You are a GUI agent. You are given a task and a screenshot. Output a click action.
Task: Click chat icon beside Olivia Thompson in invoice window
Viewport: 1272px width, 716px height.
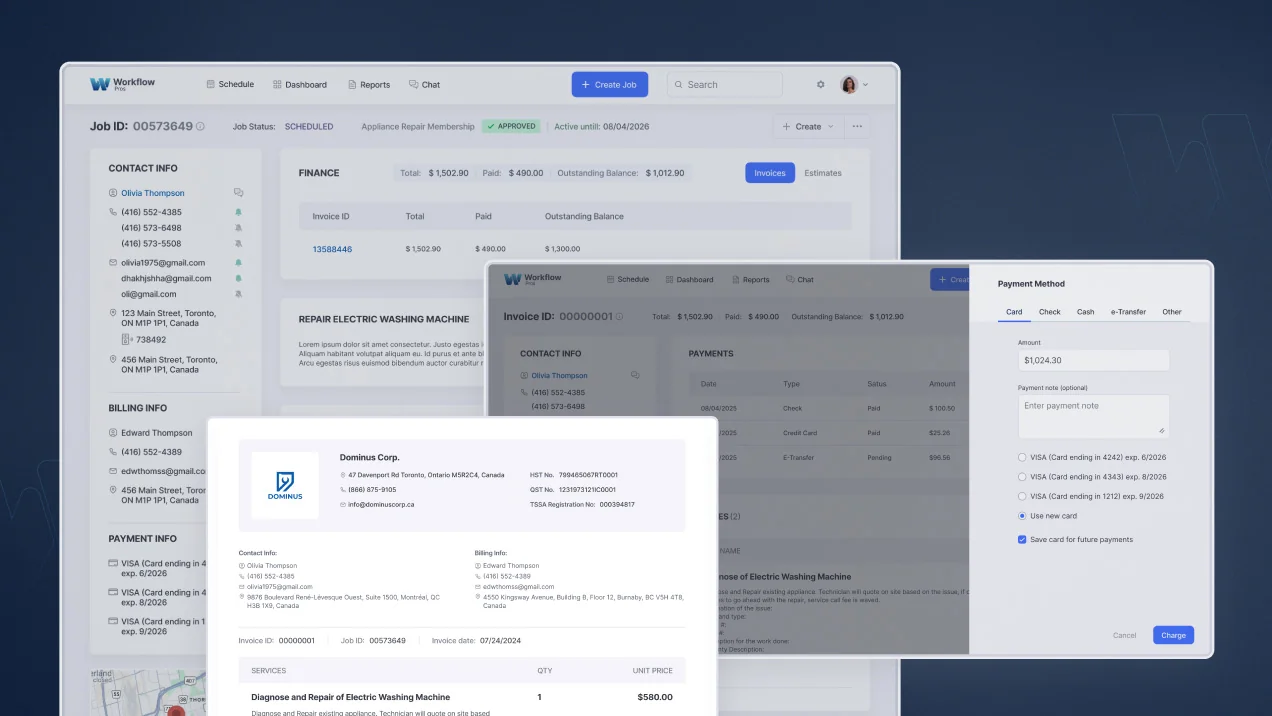635,376
